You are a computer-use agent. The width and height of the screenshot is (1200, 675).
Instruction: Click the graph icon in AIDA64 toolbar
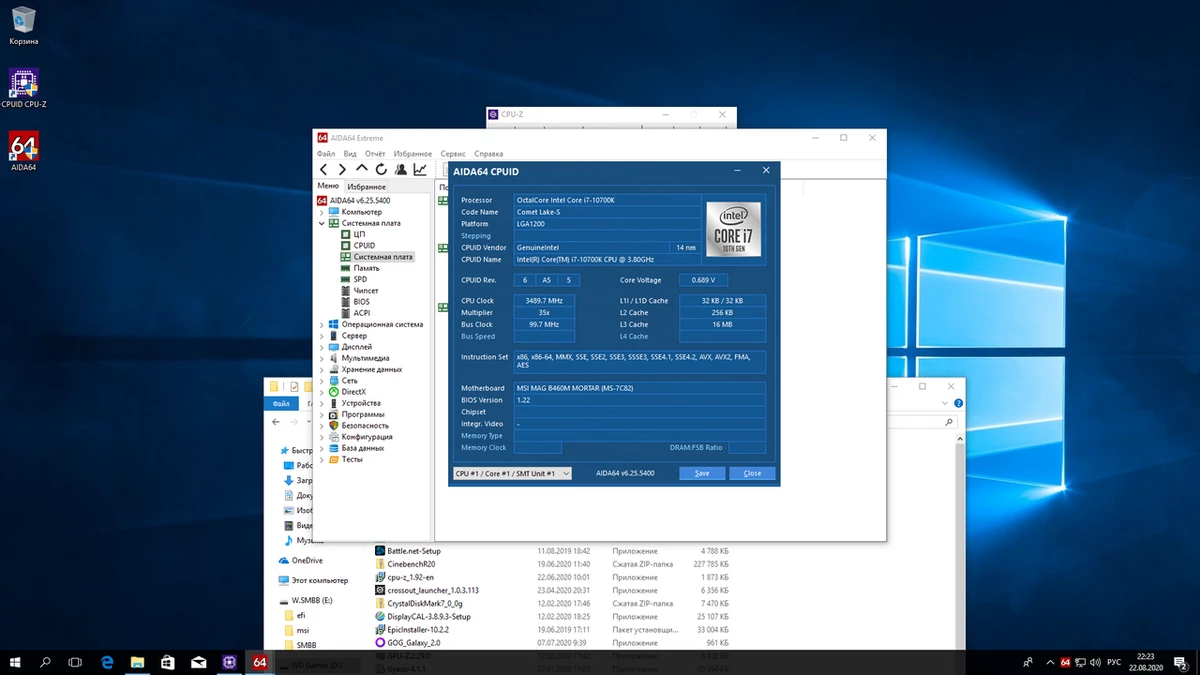[420, 170]
